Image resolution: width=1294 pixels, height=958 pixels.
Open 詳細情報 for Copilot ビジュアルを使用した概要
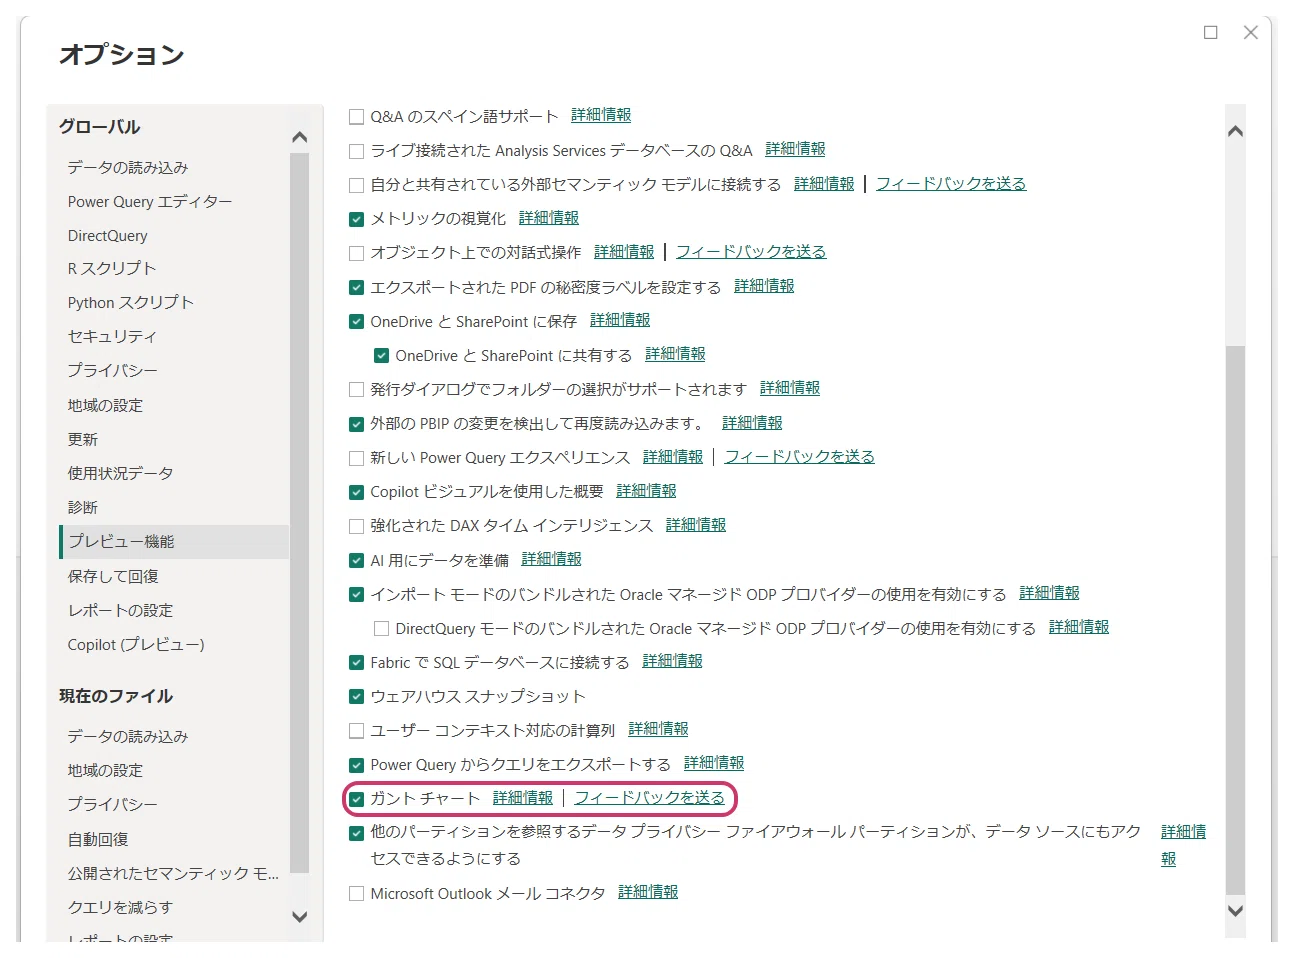click(646, 491)
